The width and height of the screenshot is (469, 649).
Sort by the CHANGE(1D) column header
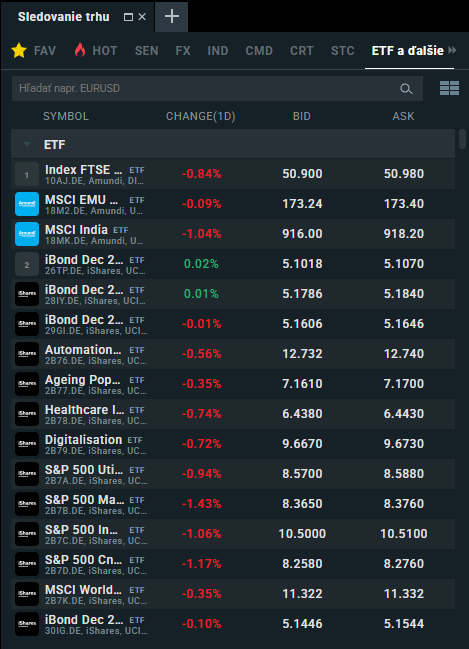201,116
